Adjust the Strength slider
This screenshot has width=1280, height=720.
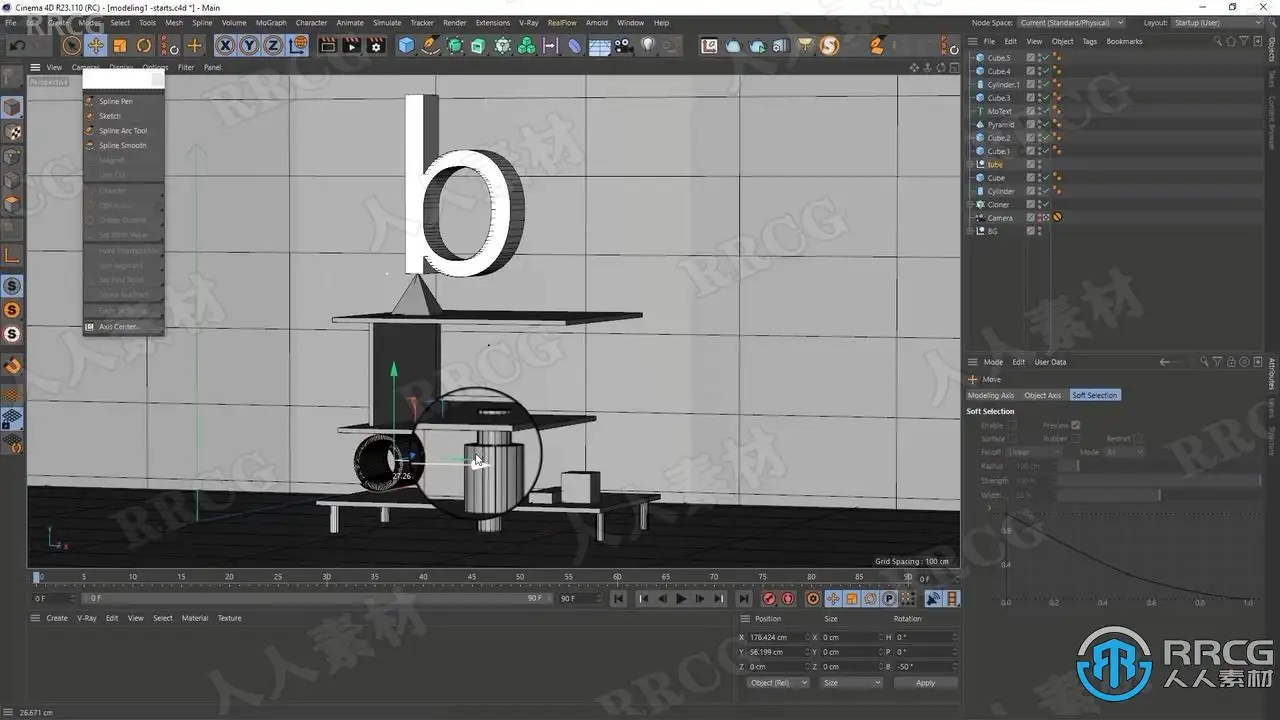point(1157,481)
